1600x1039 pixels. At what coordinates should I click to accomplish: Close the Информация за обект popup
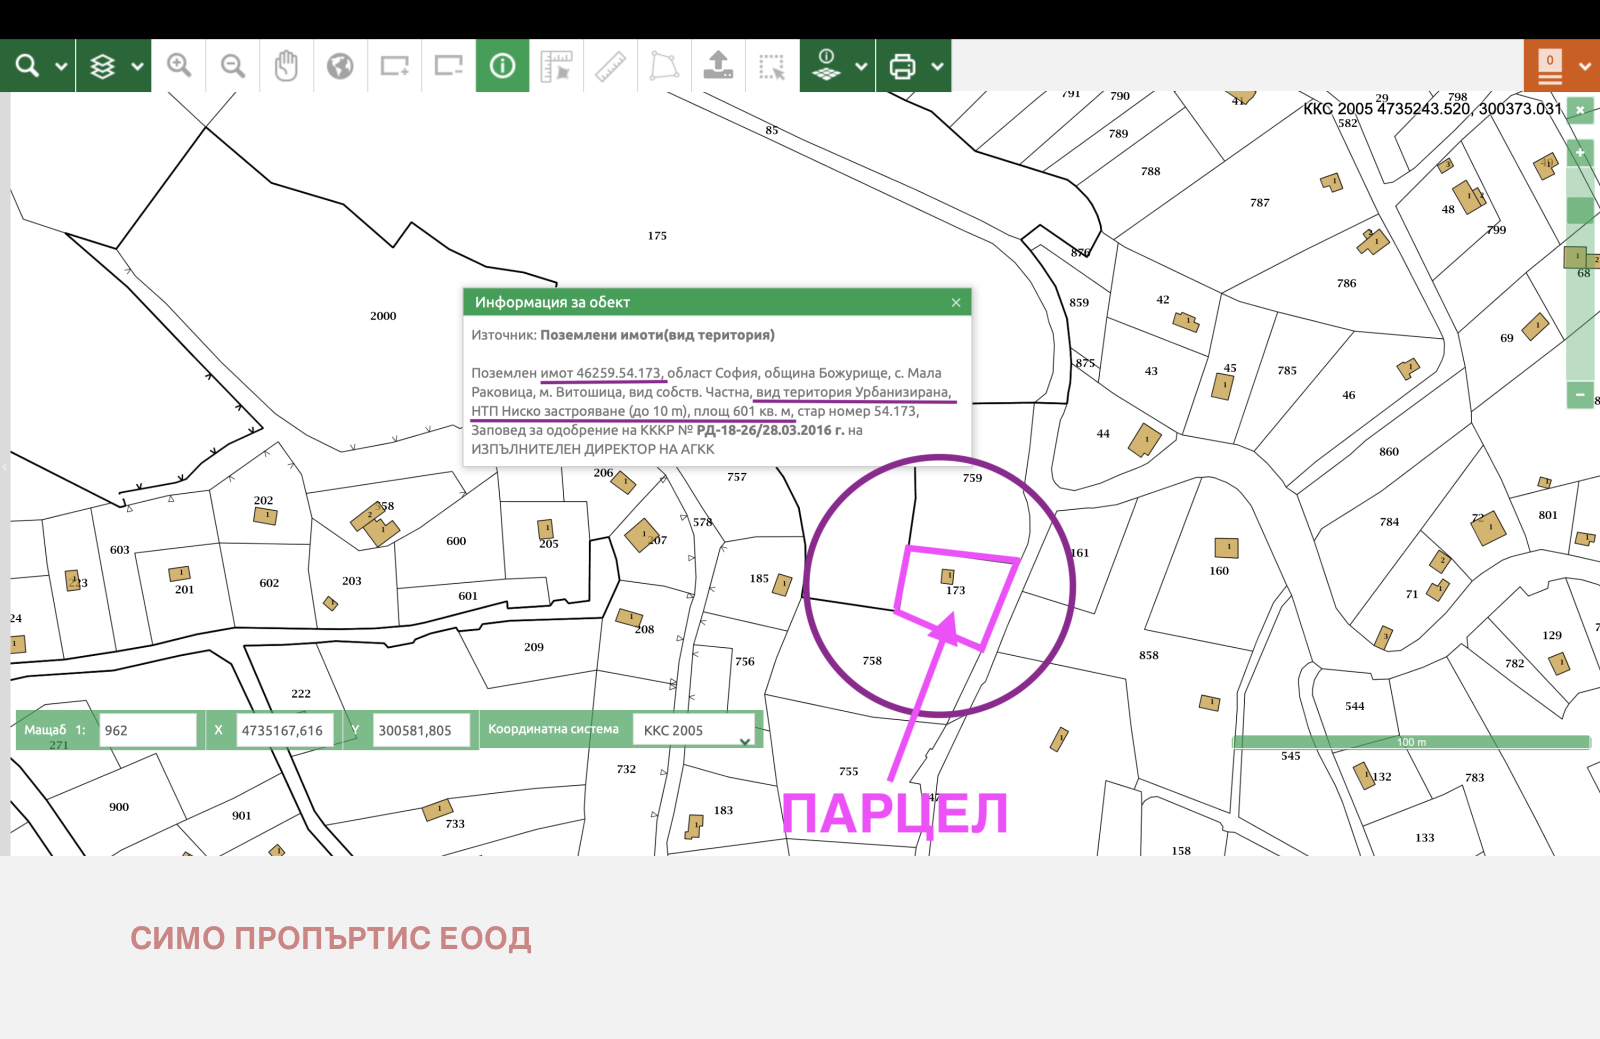pyautogui.click(x=955, y=302)
